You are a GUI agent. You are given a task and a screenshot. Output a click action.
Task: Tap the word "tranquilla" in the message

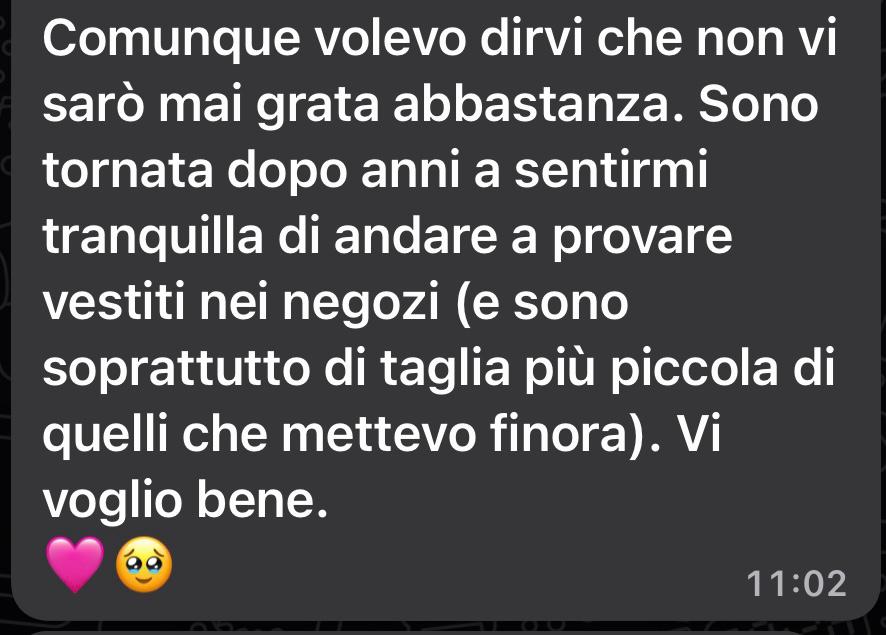pyautogui.click(x=153, y=237)
